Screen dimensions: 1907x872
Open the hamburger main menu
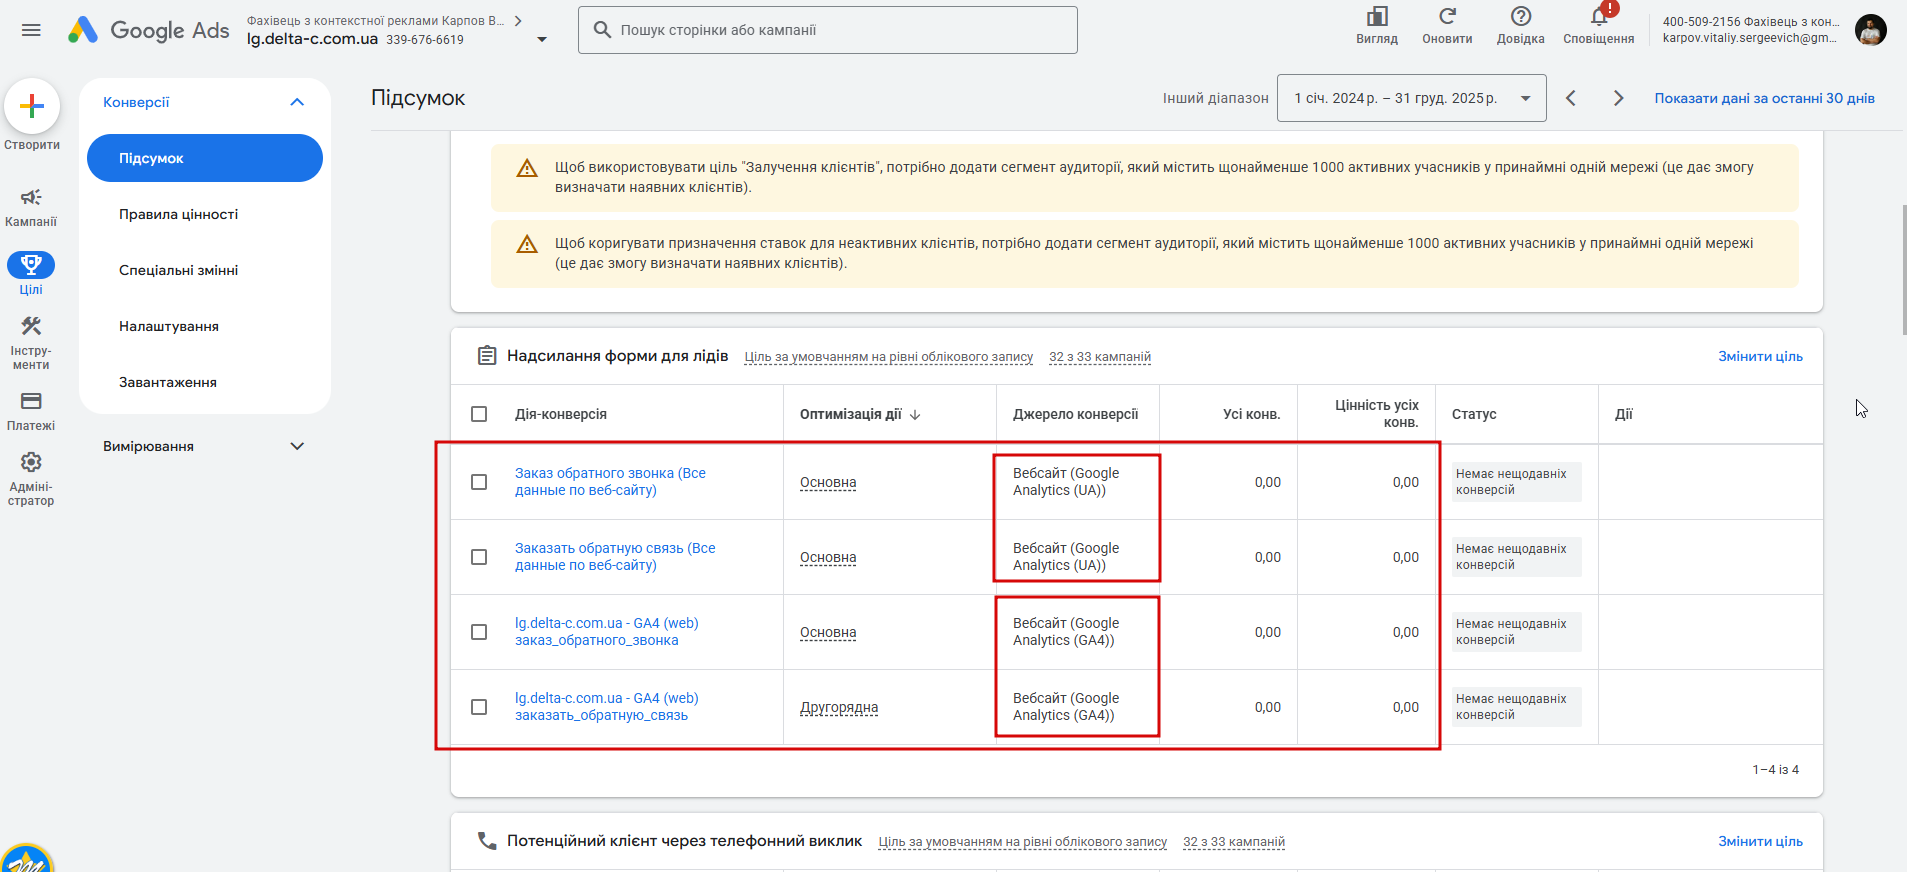(31, 30)
